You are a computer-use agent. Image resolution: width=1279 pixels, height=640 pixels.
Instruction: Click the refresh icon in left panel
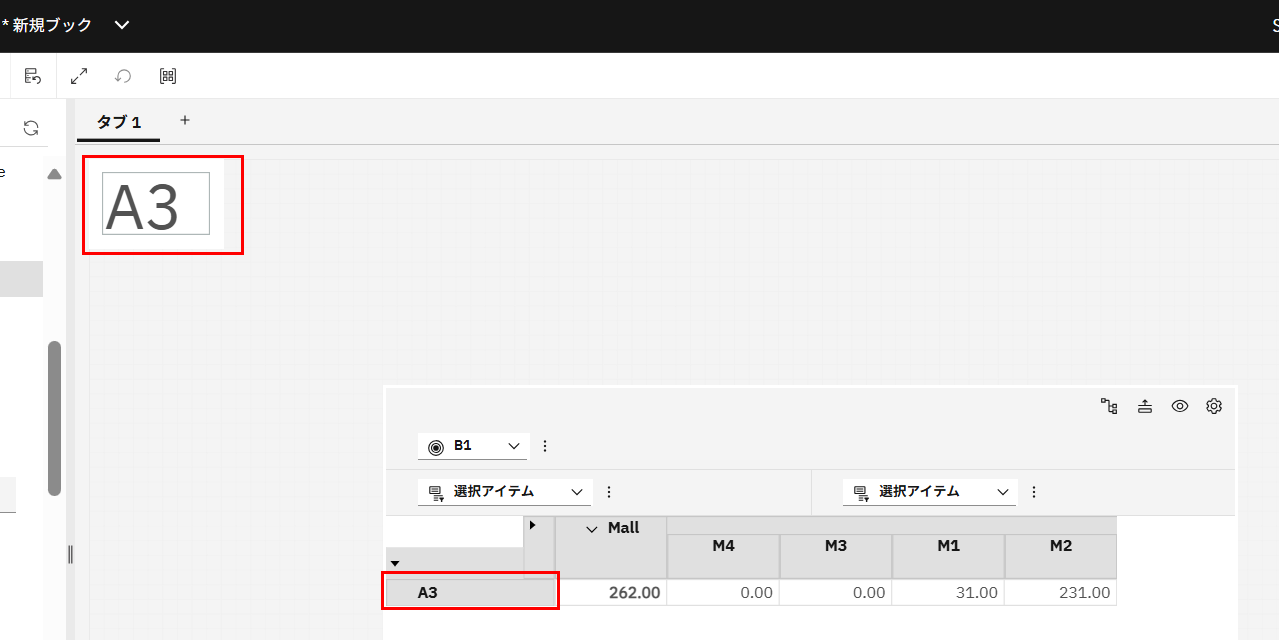click(x=31, y=128)
